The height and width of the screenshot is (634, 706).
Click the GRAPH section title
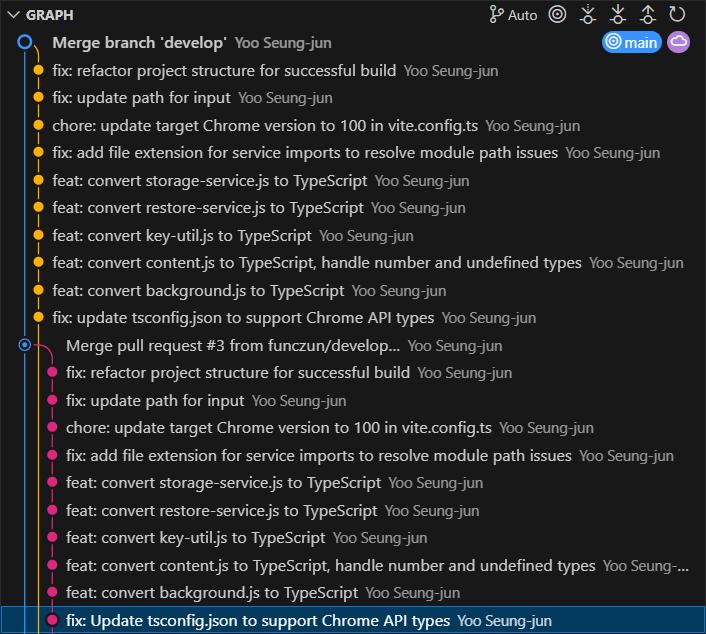pos(50,15)
